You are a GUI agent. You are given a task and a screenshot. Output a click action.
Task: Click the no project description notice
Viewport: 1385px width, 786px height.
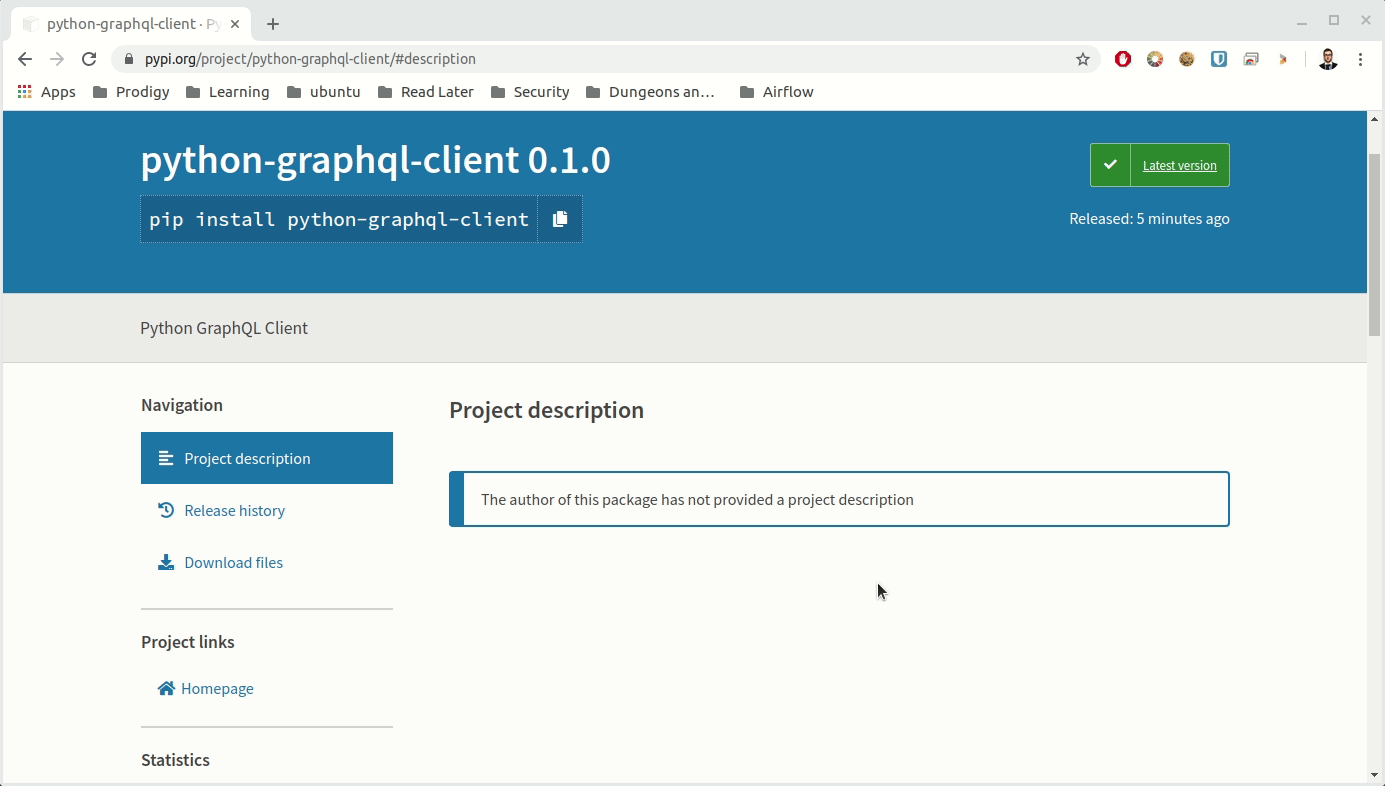(x=839, y=499)
